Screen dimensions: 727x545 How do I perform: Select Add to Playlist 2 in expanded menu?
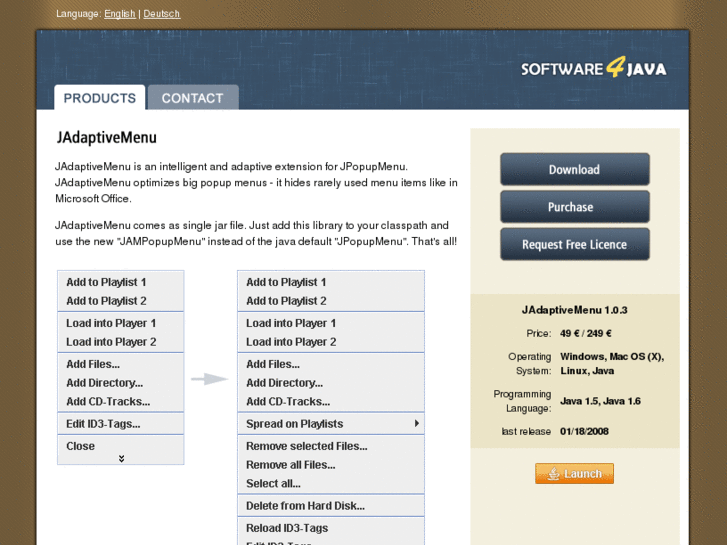click(331, 301)
